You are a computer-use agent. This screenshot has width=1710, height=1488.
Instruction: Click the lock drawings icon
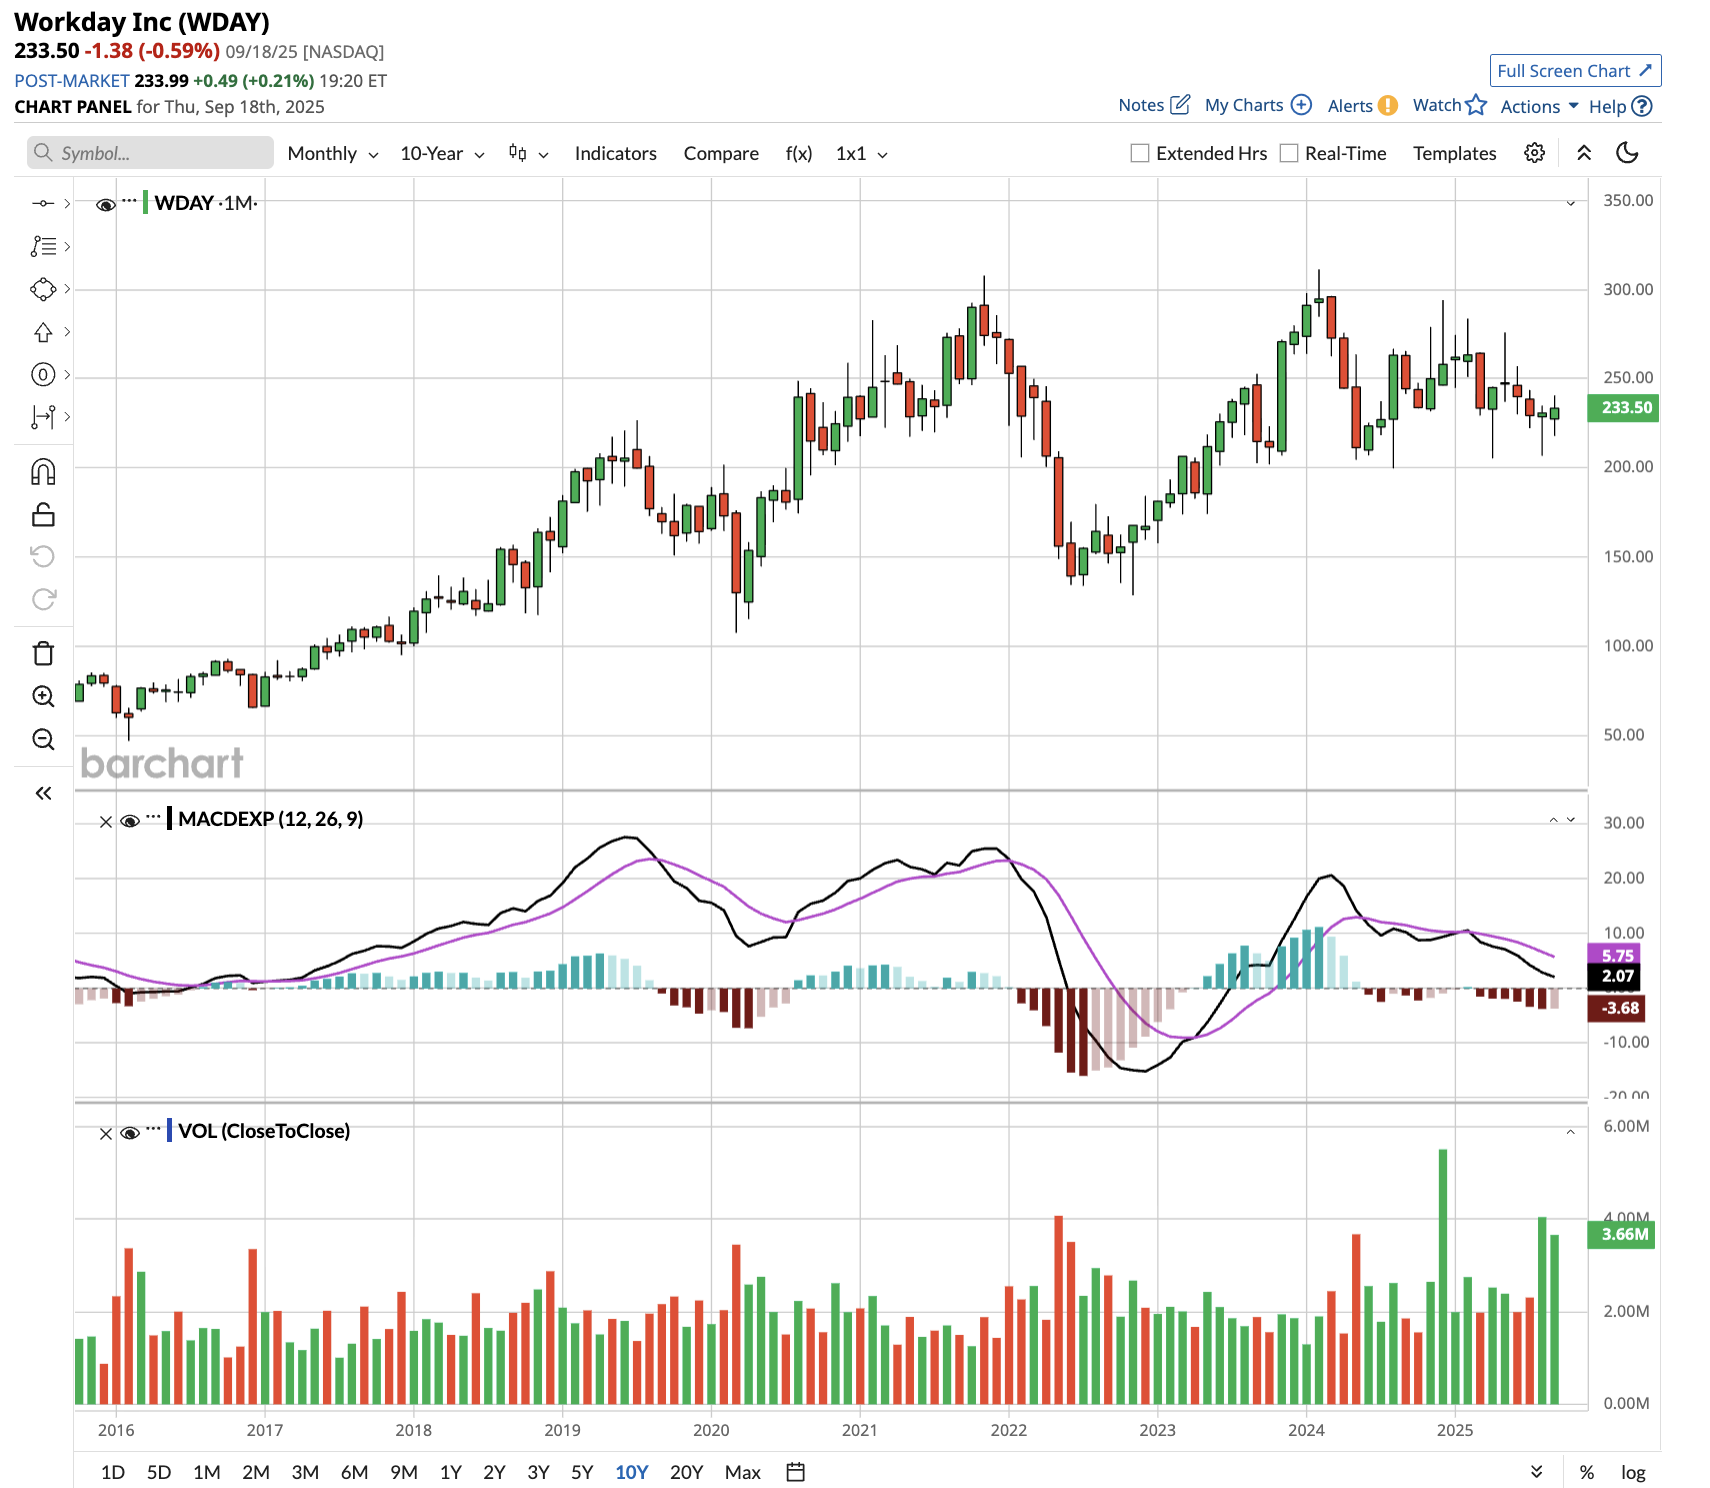(43, 514)
